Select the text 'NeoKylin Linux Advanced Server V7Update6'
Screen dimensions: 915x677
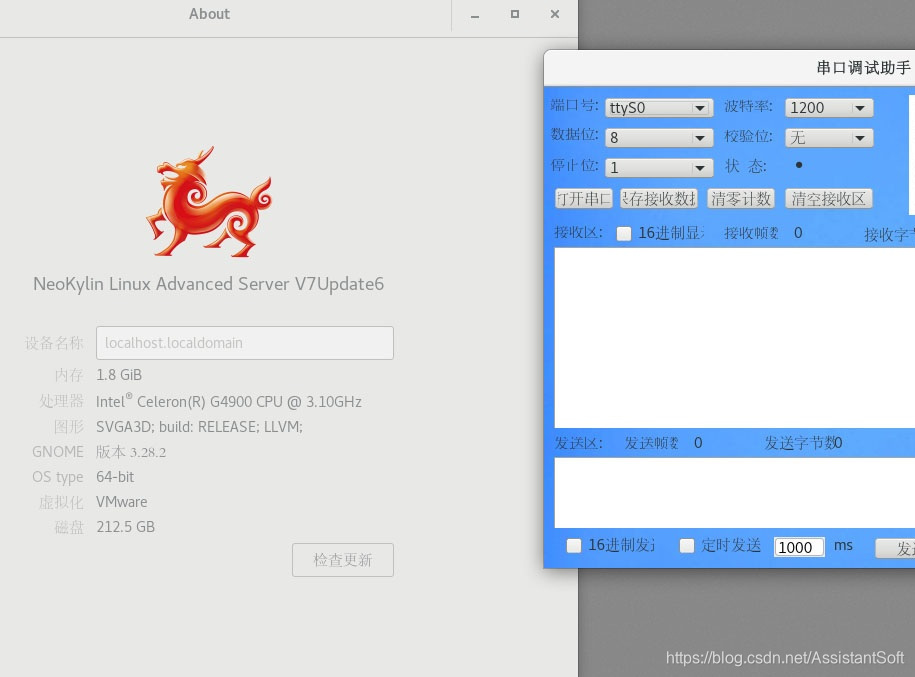pos(208,284)
